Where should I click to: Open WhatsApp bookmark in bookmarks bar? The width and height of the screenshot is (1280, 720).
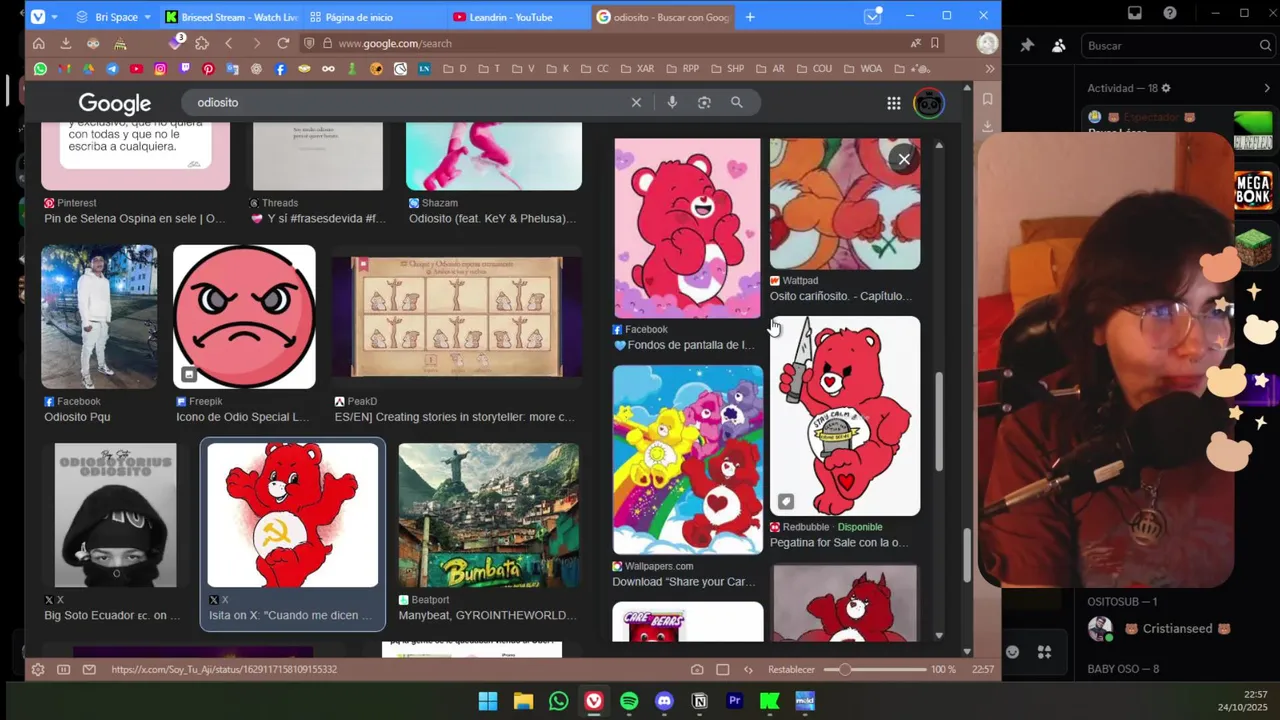point(40,69)
